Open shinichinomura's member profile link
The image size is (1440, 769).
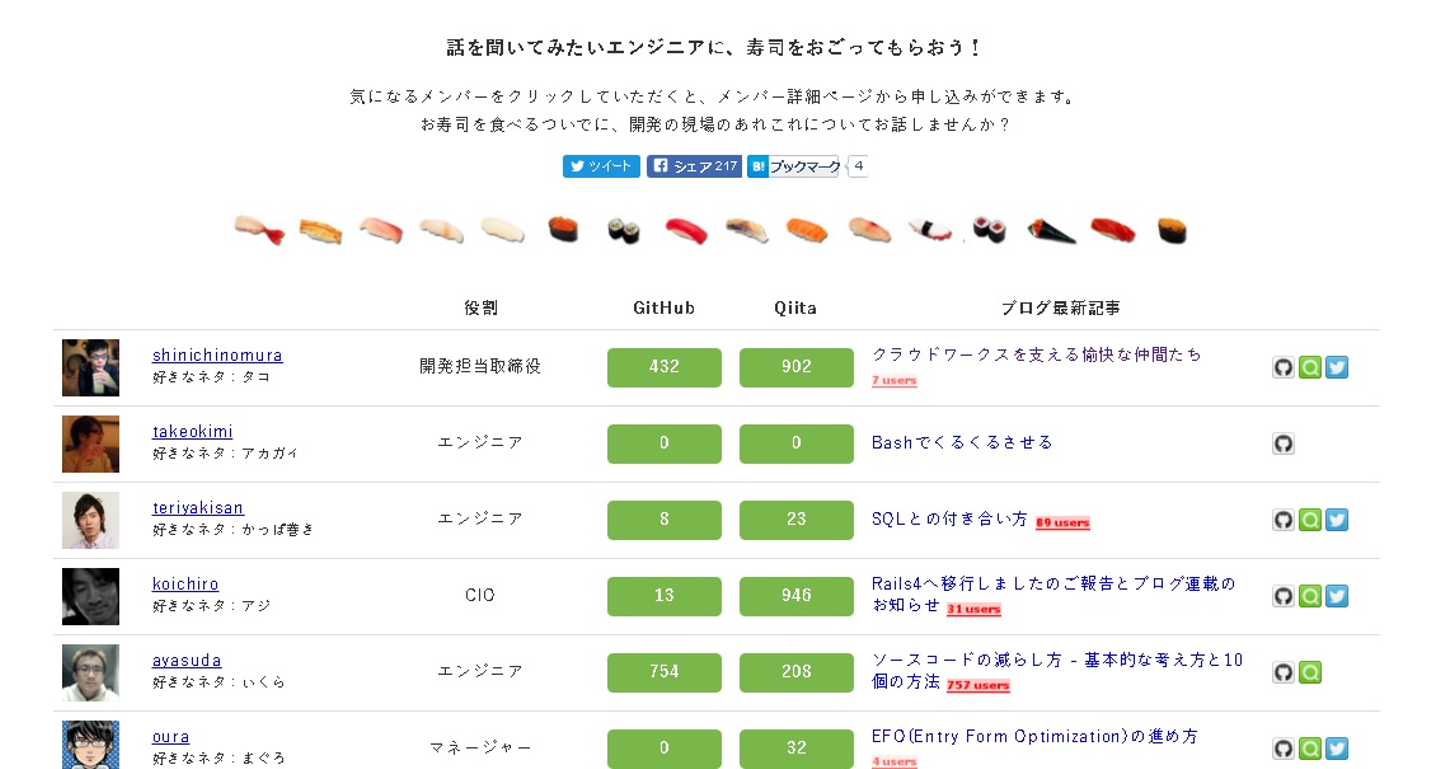[x=217, y=355]
